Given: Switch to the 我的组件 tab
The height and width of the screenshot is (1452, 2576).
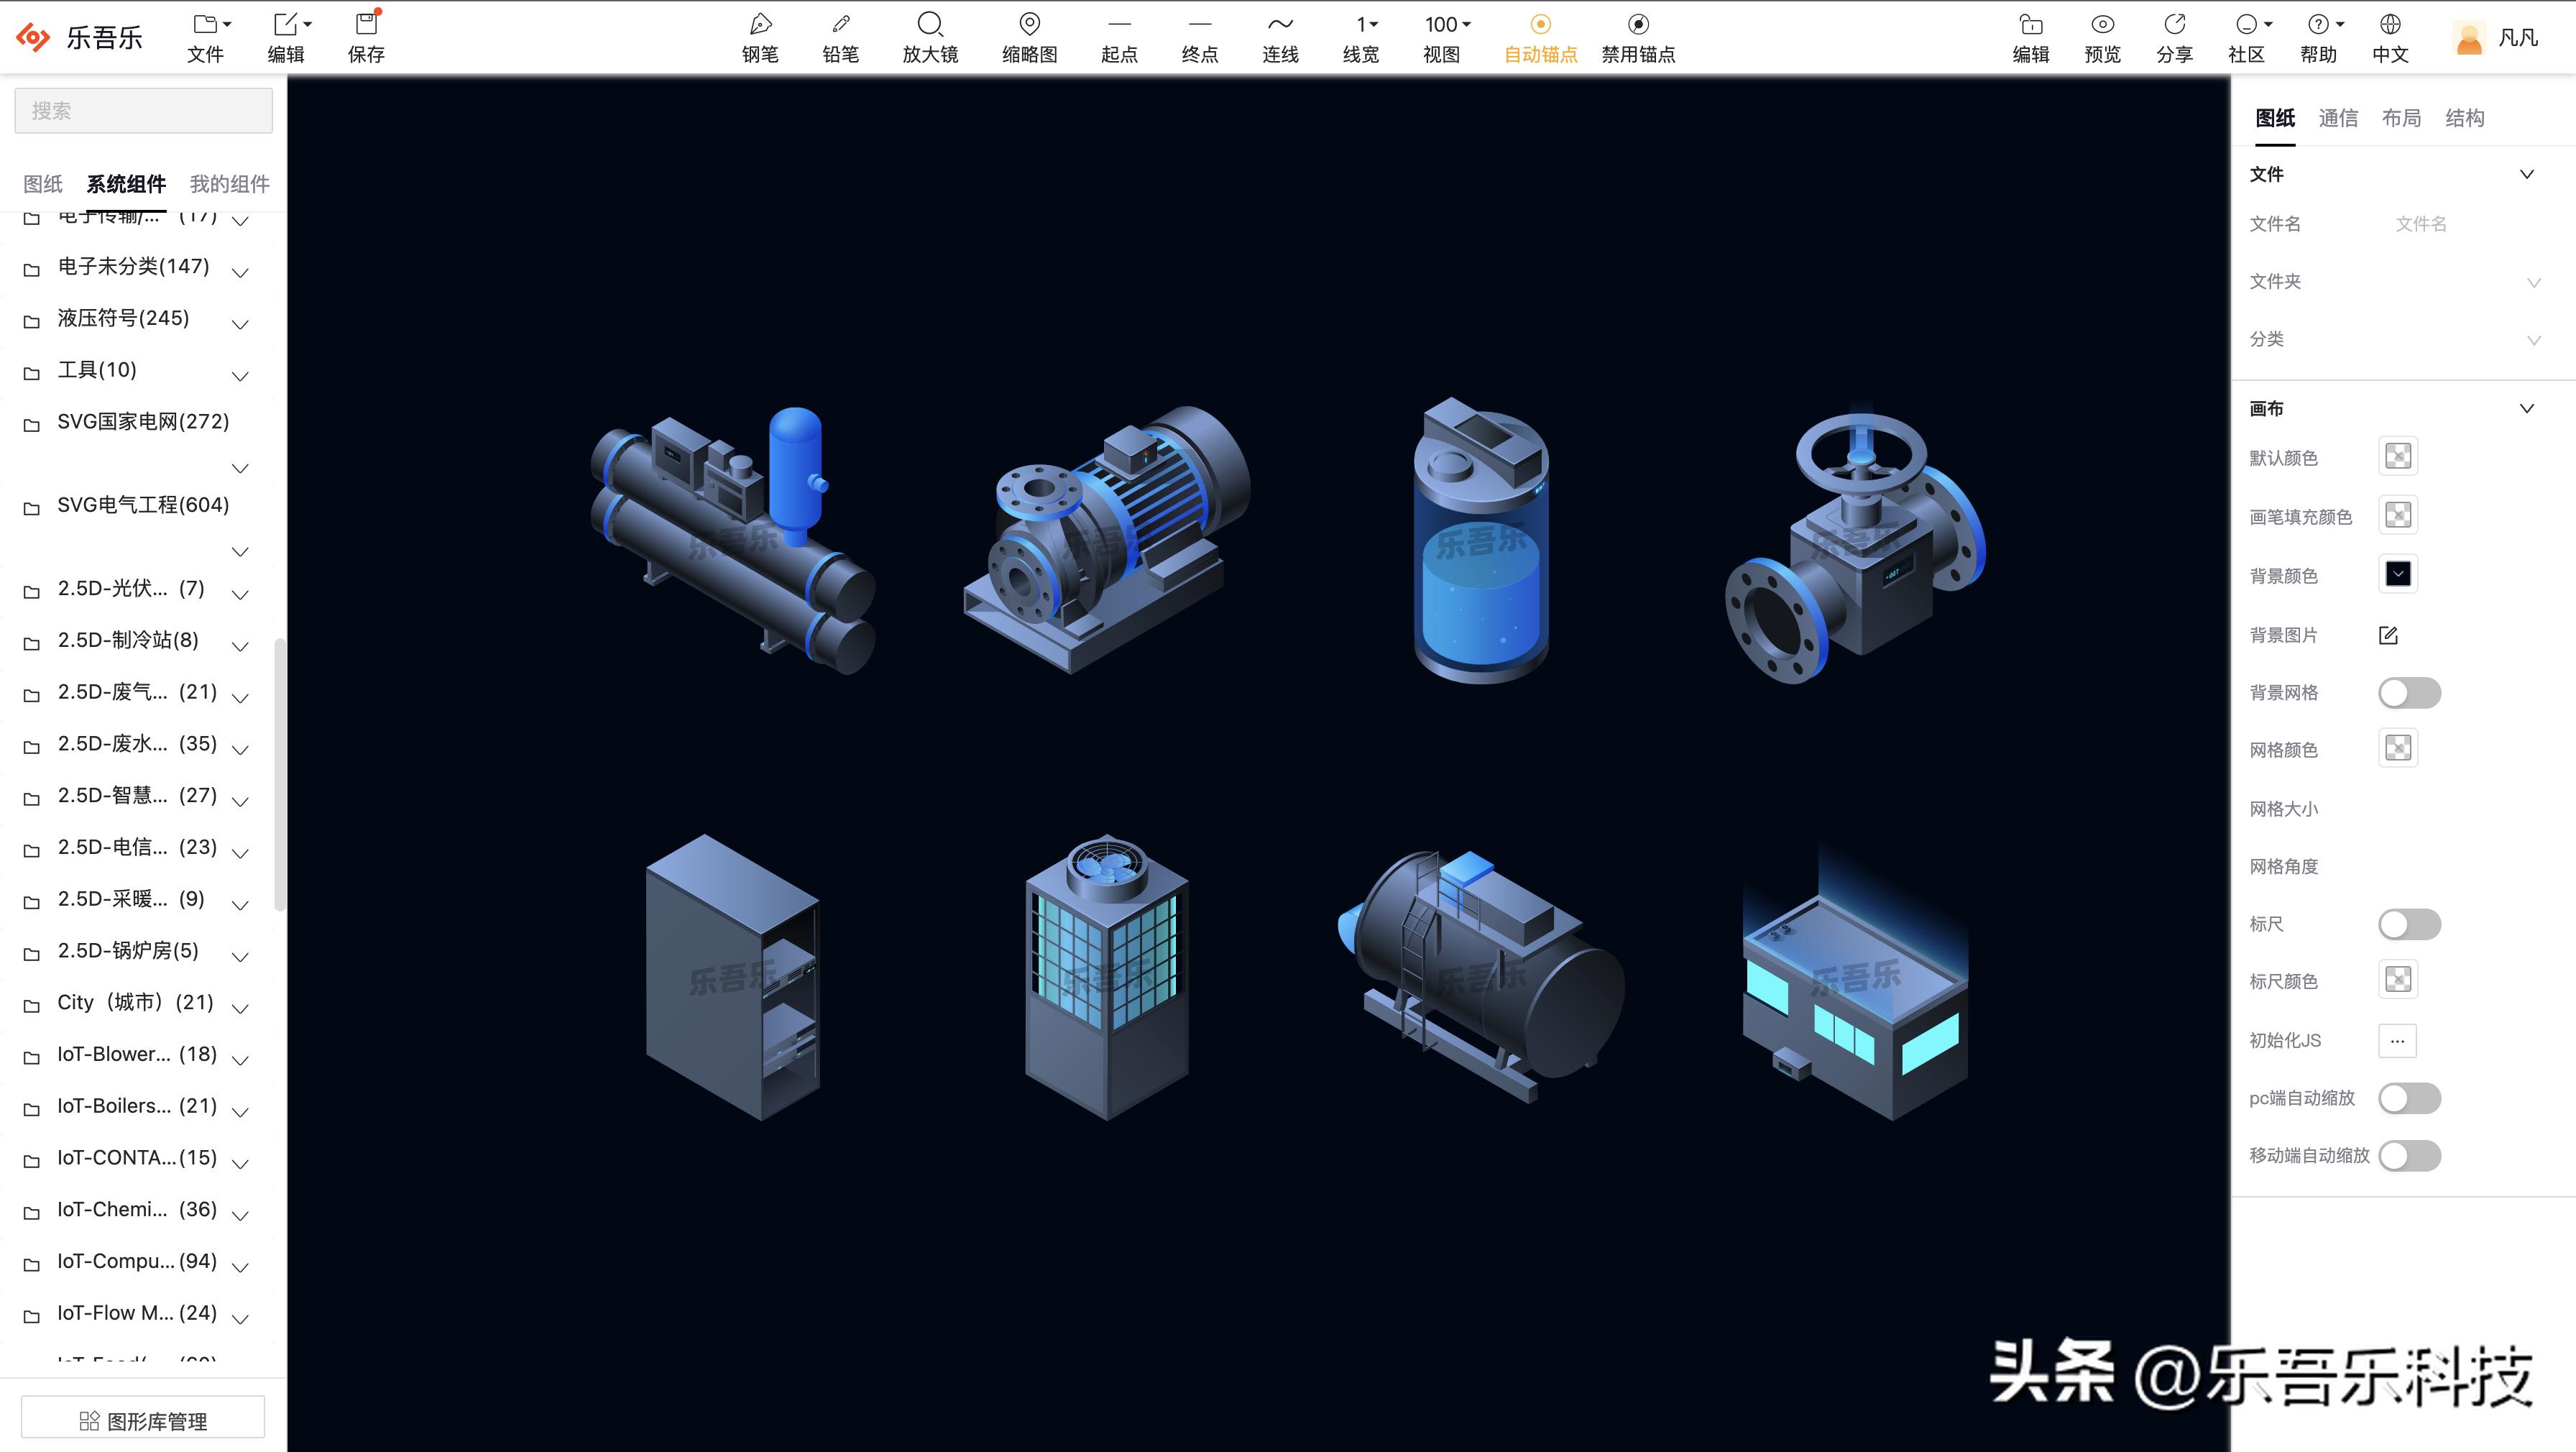Looking at the screenshot, I should click(x=229, y=184).
